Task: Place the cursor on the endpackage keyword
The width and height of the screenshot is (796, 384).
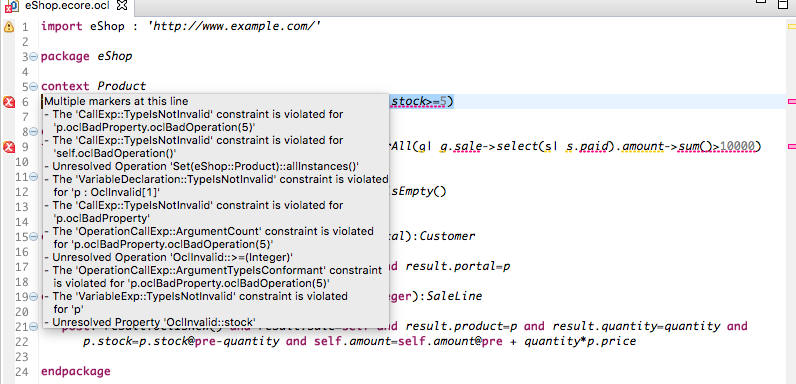Action: [76, 371]
